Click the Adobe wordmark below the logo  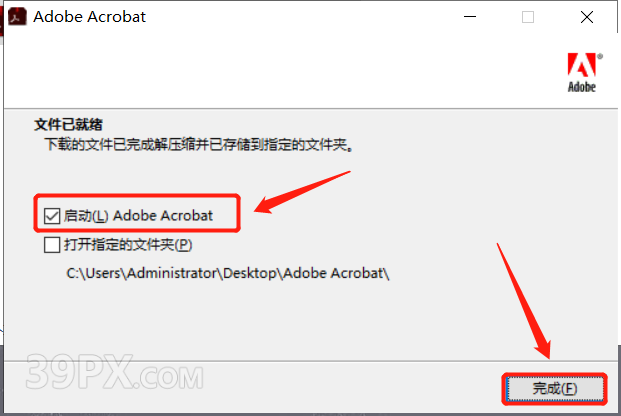click(582, 87)
